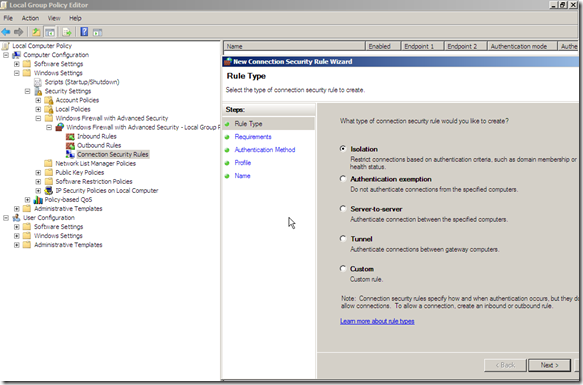Sort by the Authentication mode column header
583x385 pixels.
click(x=522, y=46)
